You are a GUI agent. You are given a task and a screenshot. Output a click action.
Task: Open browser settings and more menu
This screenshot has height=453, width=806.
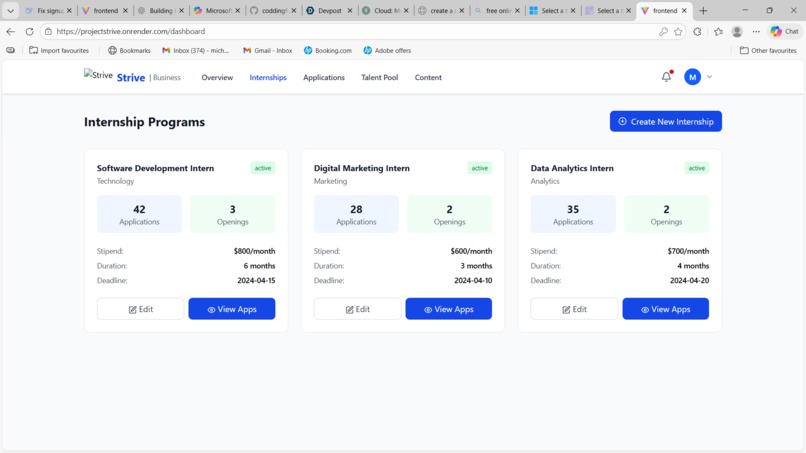point(756,31)
